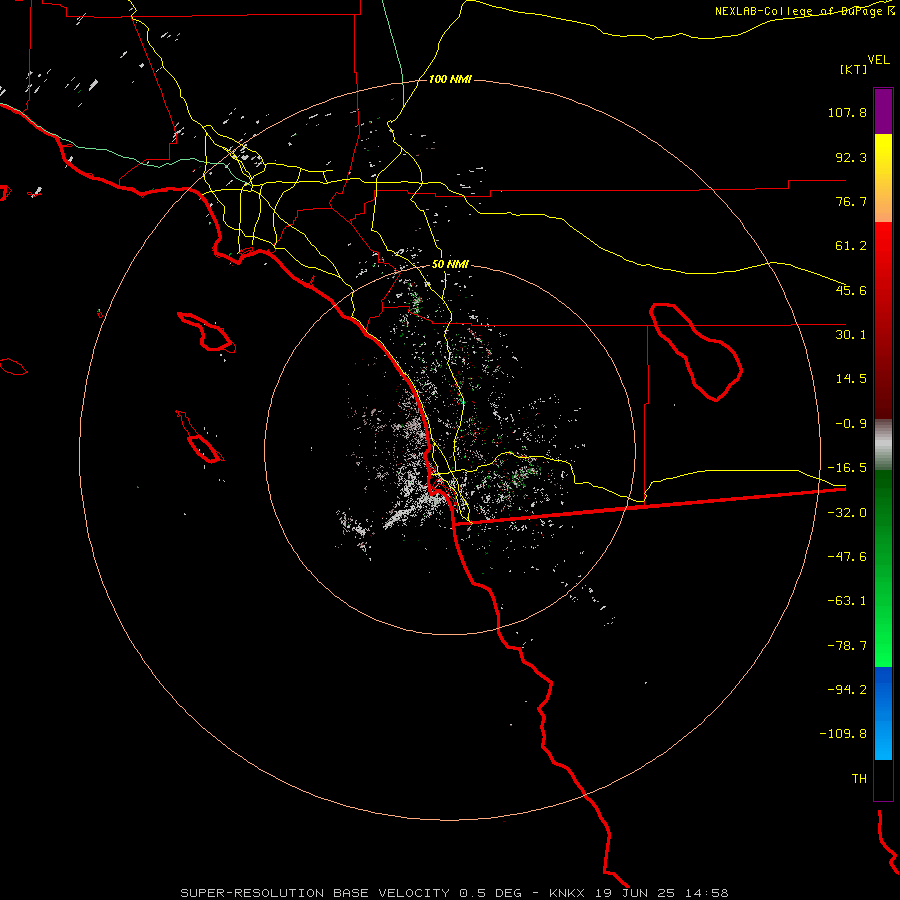Click the -63.1 velocity scale value
This screenshot has height=900, width=900.
coord(847,601)
